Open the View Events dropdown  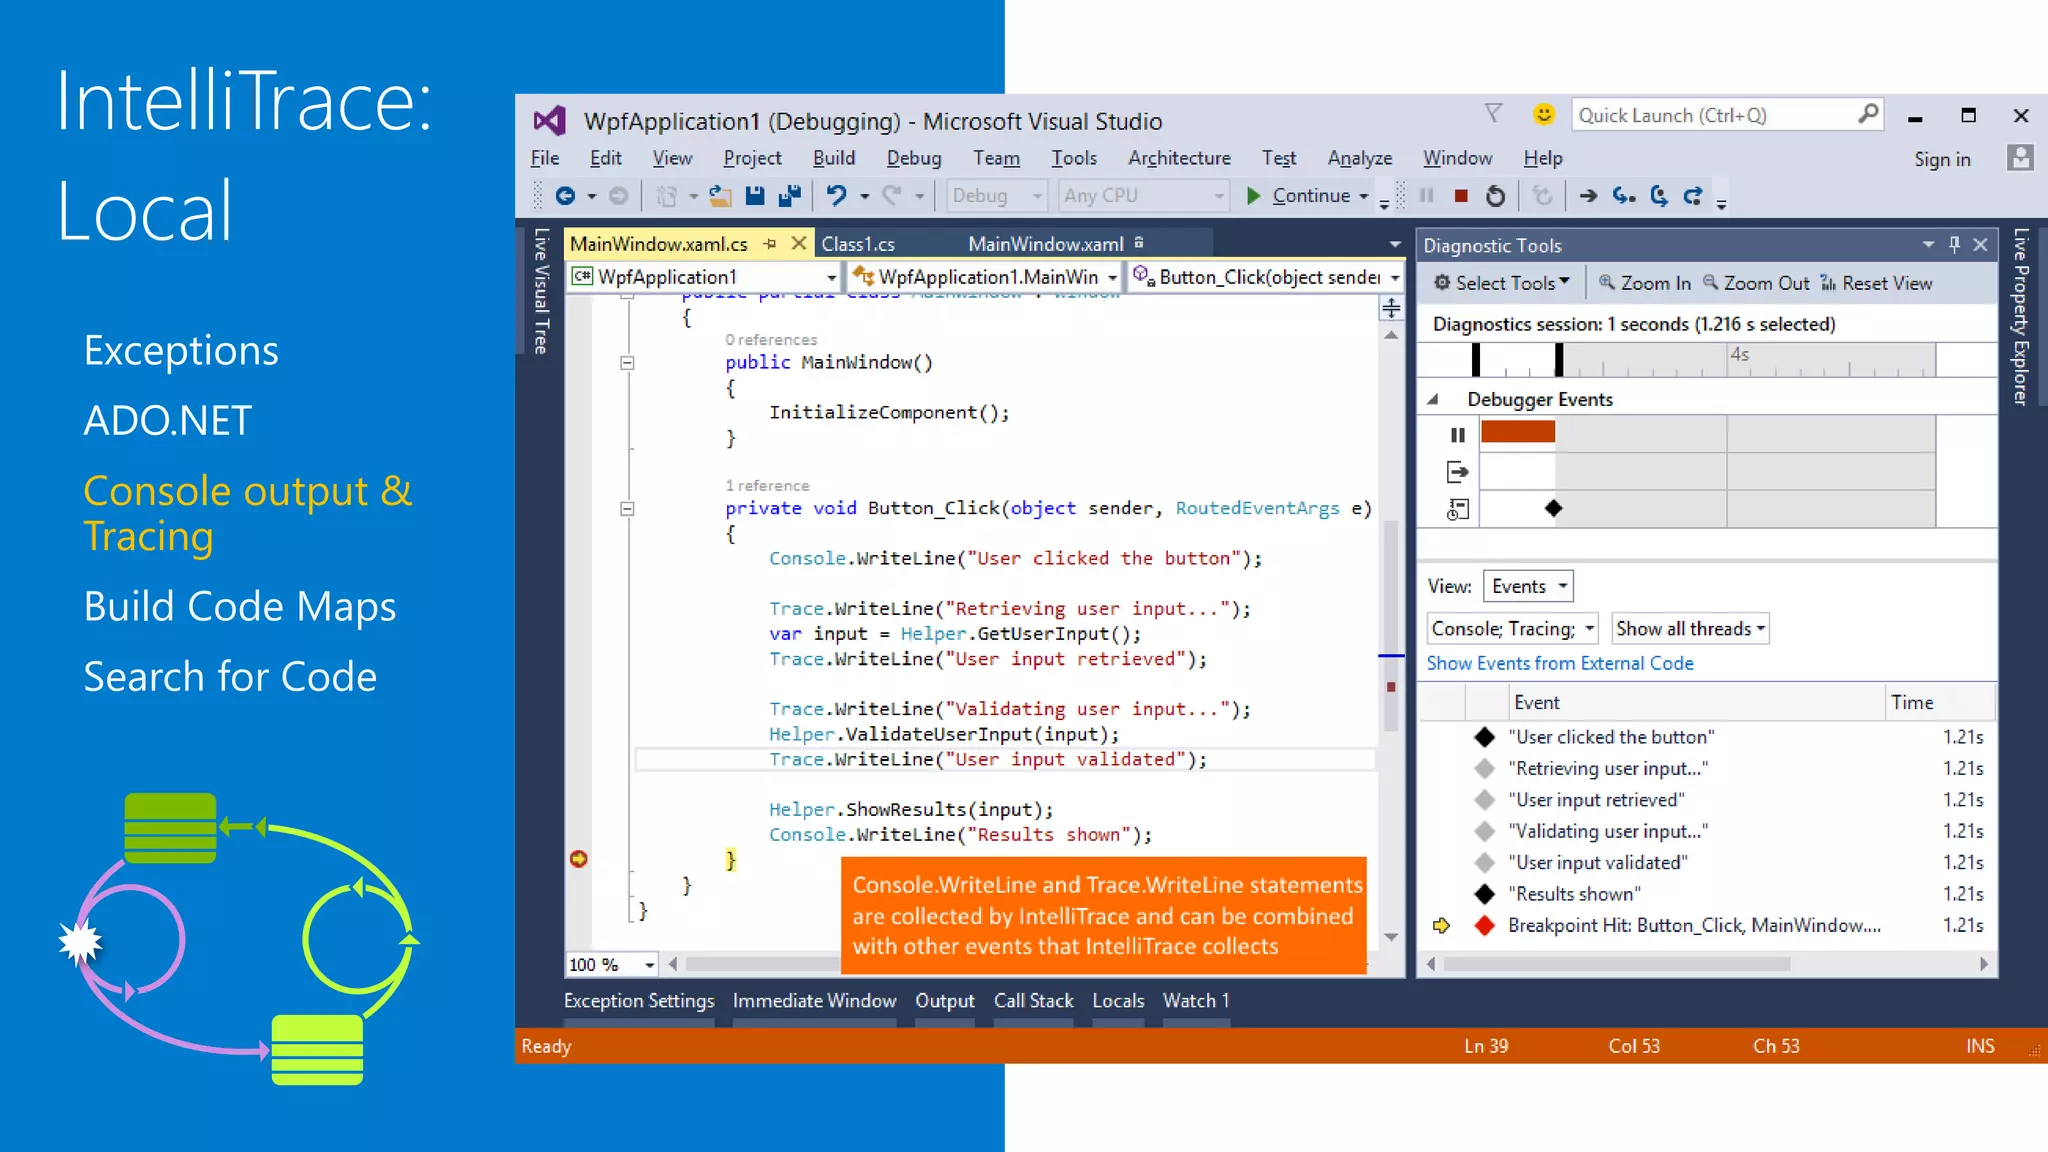click(1528, 586)
